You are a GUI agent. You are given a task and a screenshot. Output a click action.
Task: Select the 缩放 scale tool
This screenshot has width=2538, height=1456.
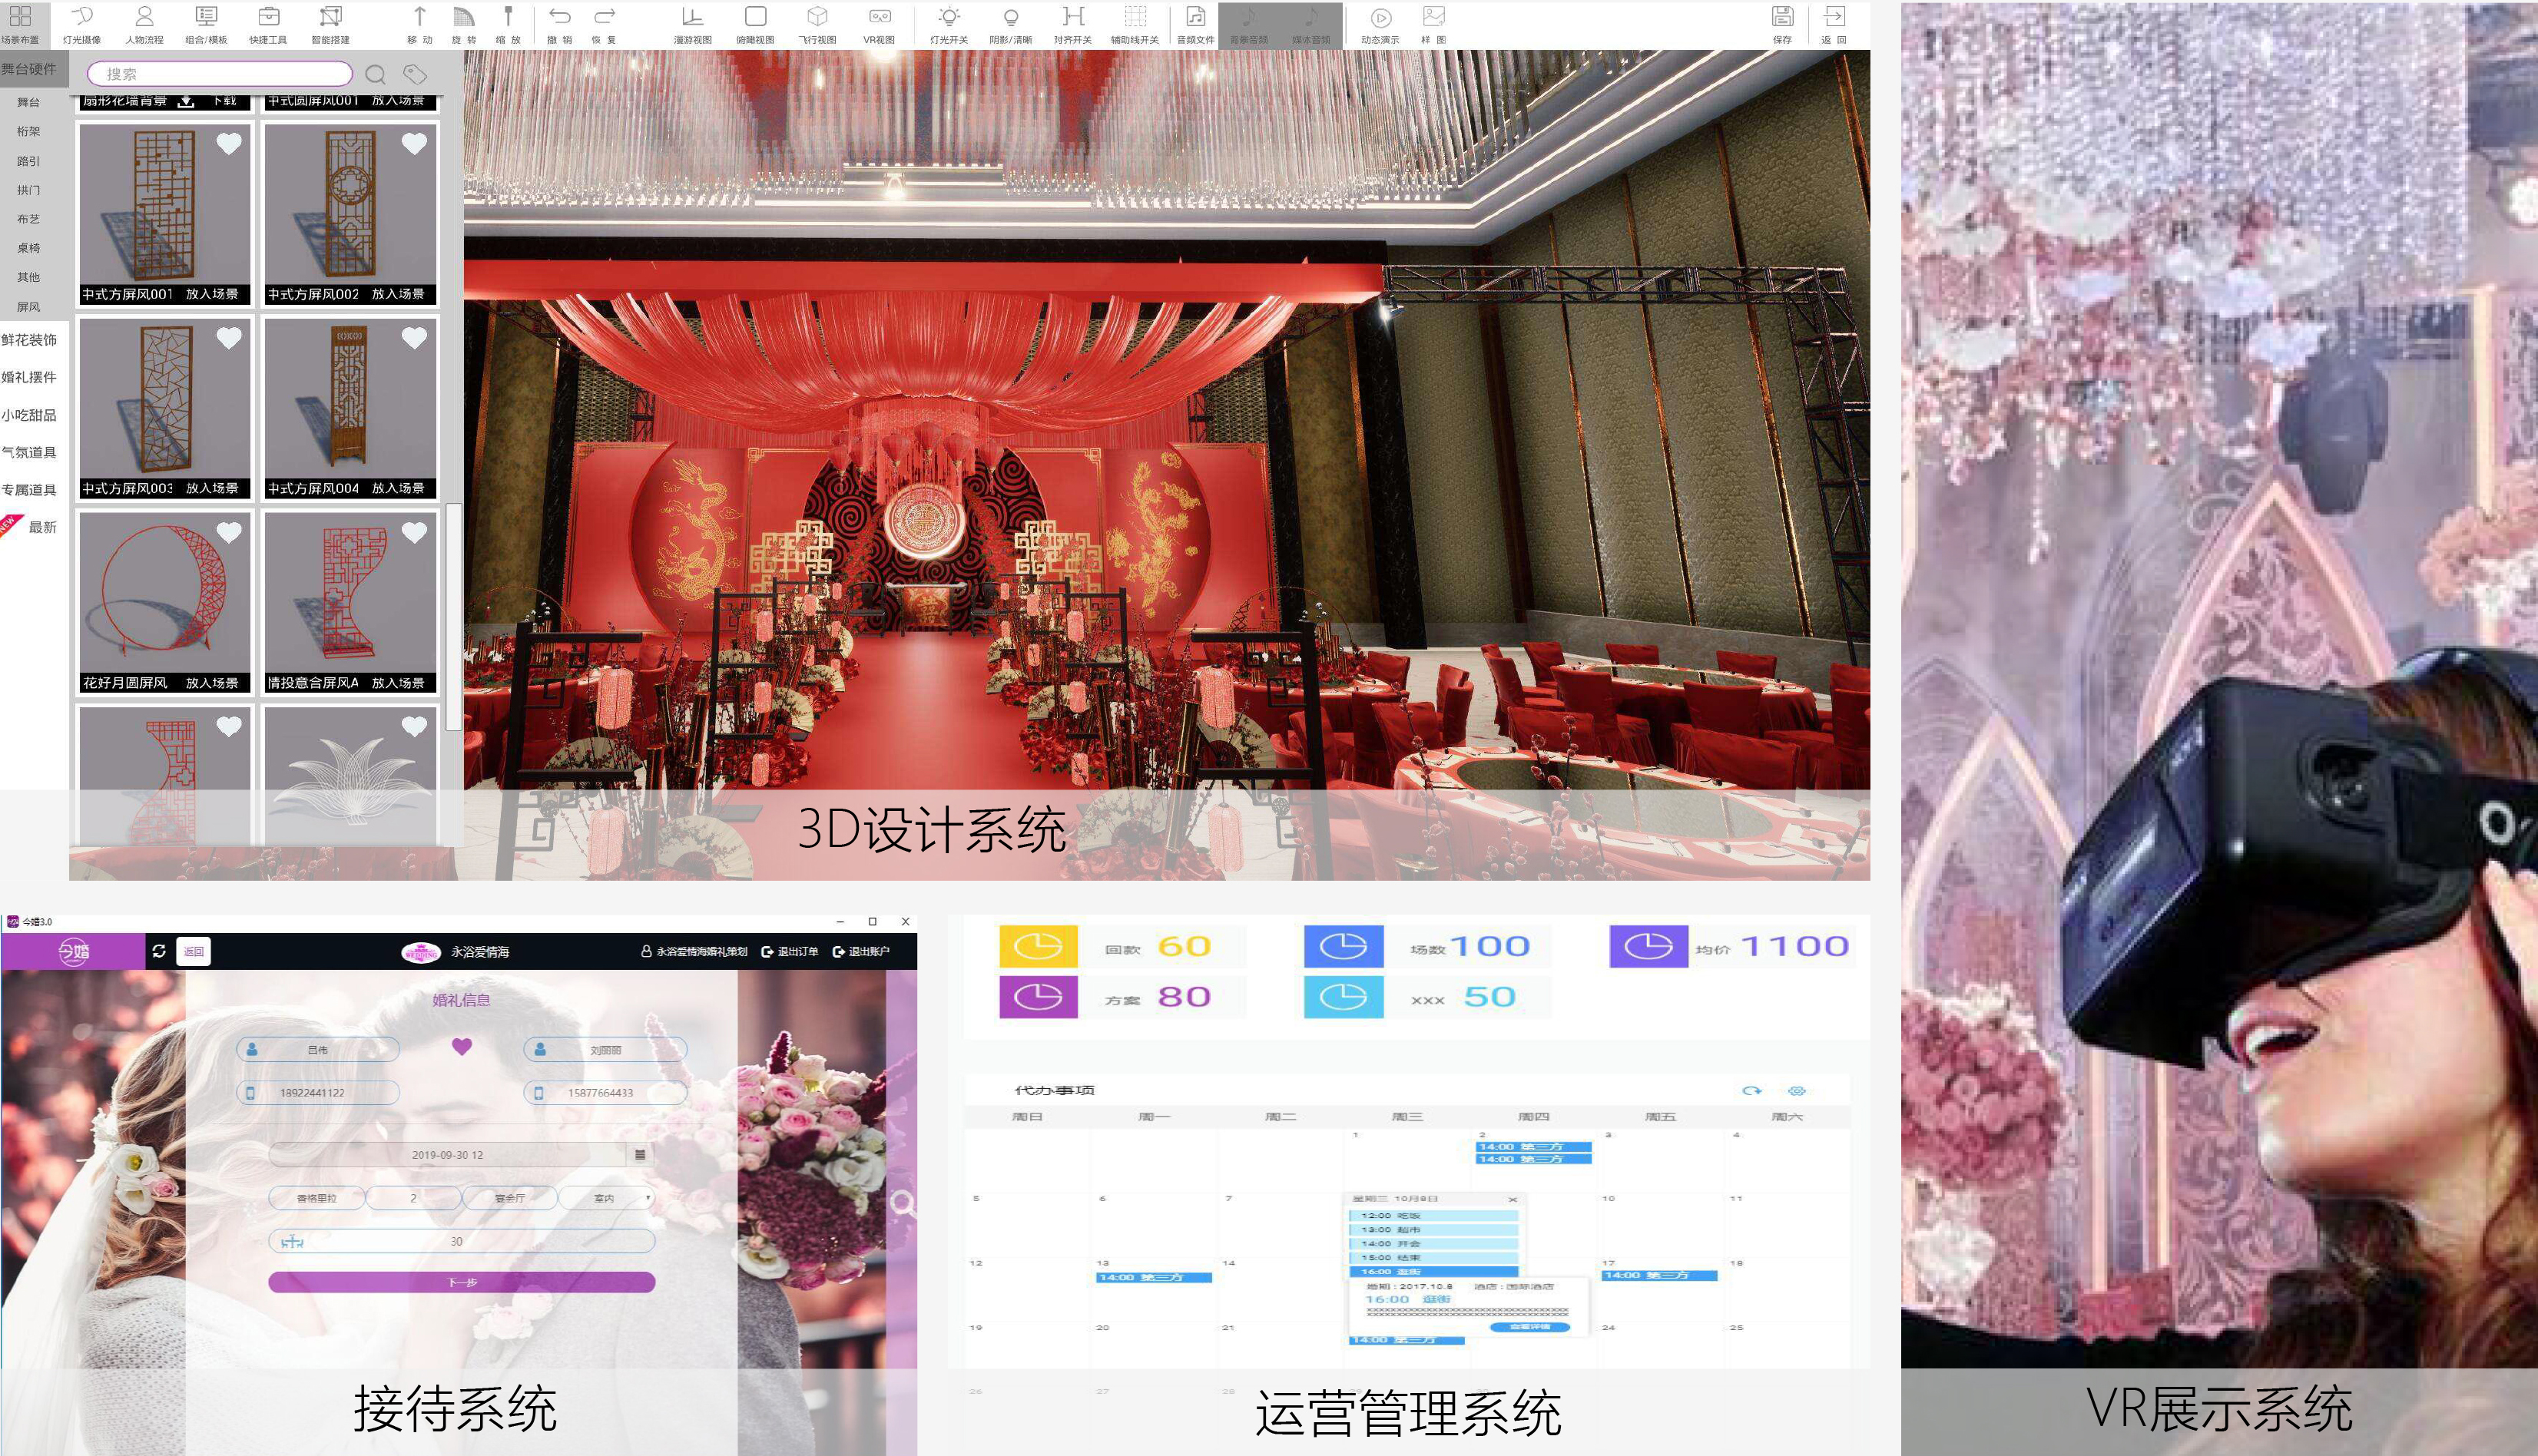point(508,24)
